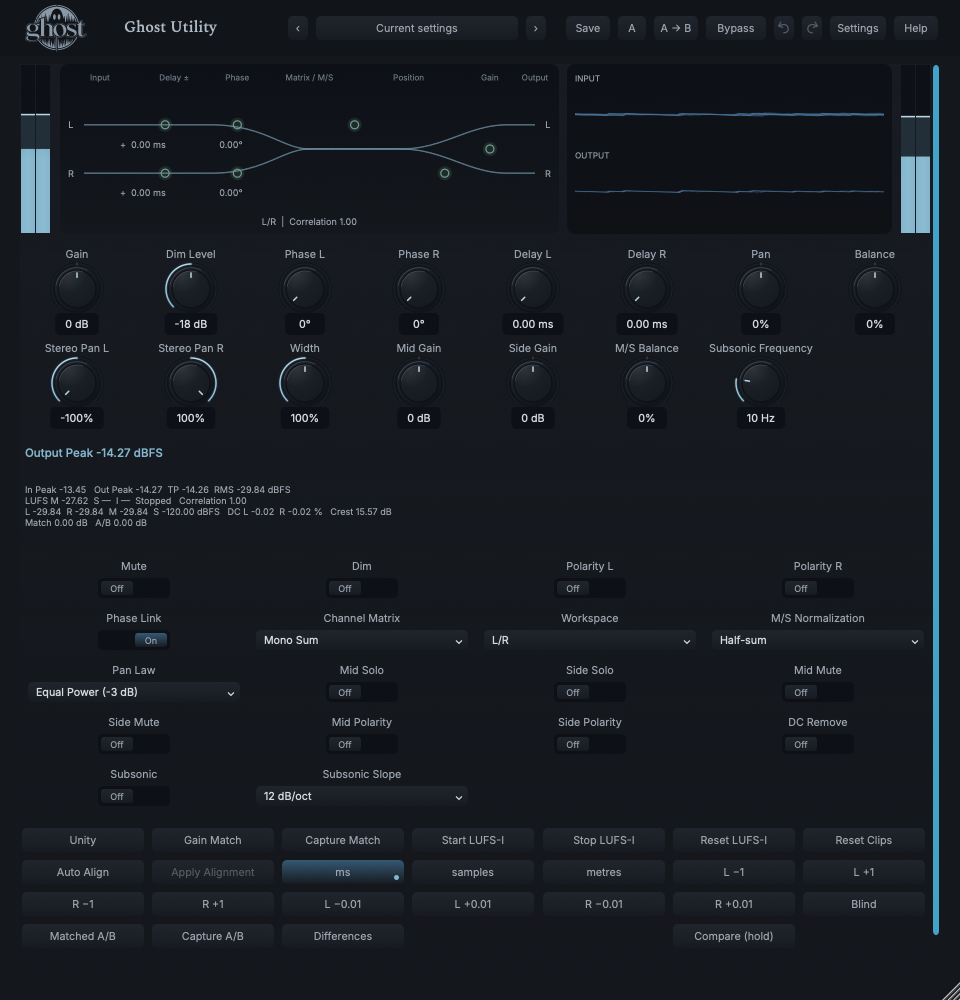960x1000 pixels.
Task: Toggle the Mid Solo switch
Action: tap(362, 693)
